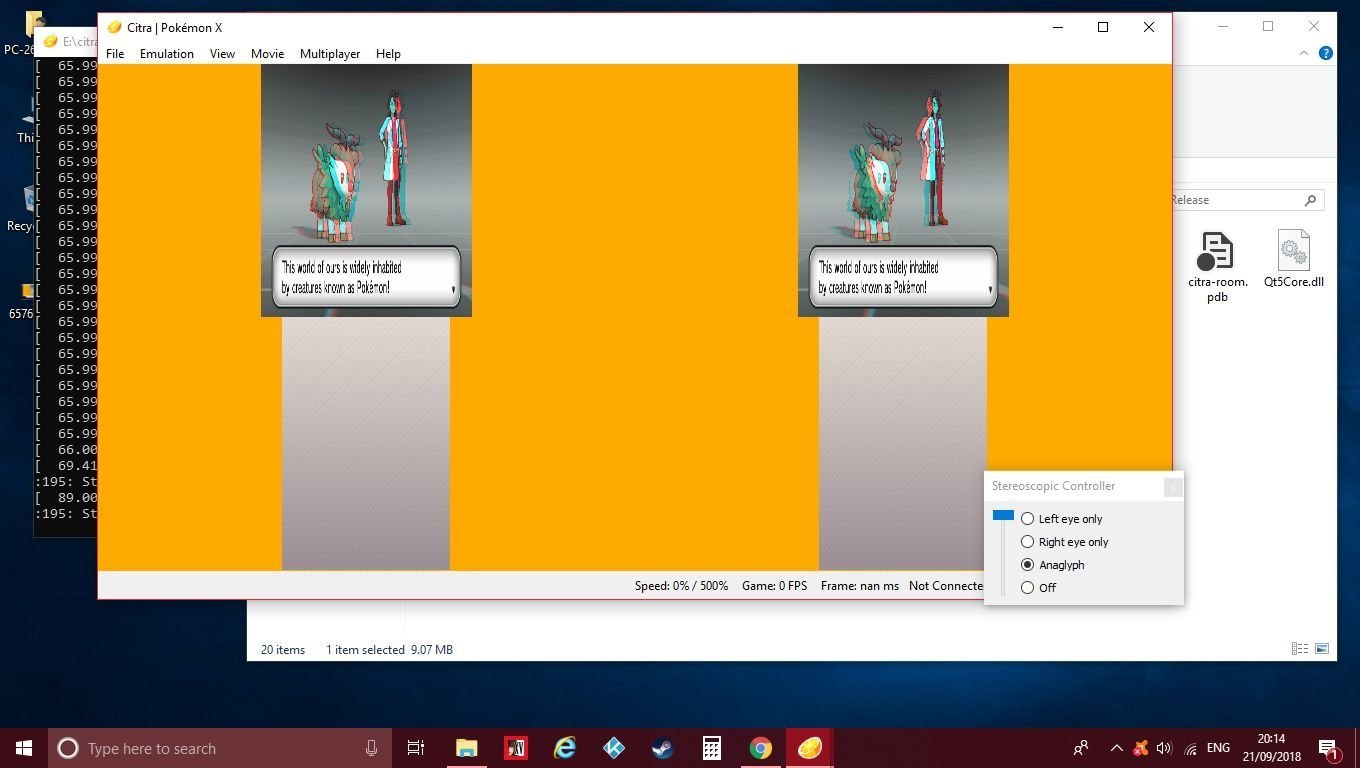
Task: Open Task View
Action: tap(416, 748)
